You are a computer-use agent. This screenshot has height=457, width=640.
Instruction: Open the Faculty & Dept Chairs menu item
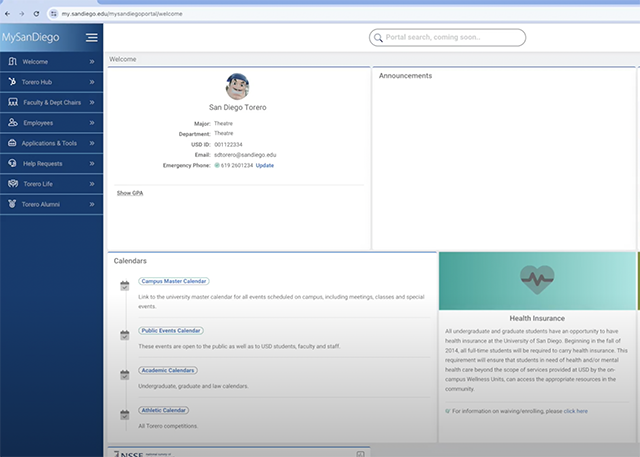click(51, 102)
